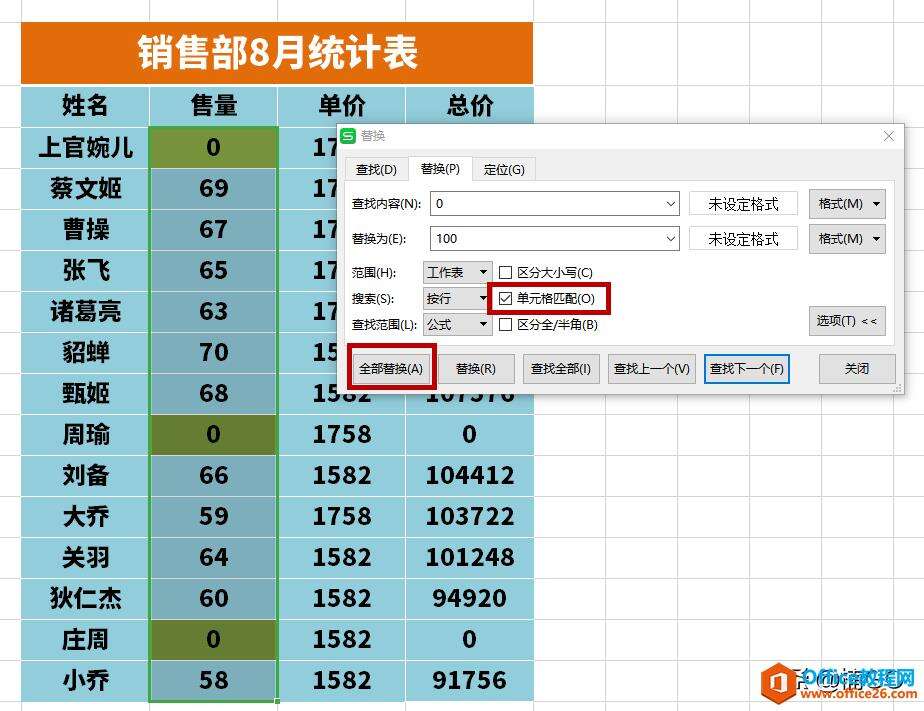Select the total cell 91756
This screenshot has width=924, height=711.
pyautogui.click(x=470, y=680)
